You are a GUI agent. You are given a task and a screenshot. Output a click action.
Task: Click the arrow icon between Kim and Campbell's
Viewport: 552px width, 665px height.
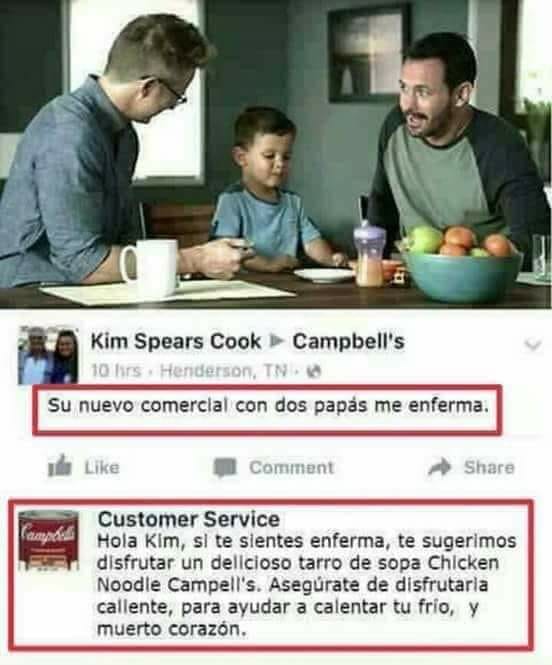coord(276,341)
